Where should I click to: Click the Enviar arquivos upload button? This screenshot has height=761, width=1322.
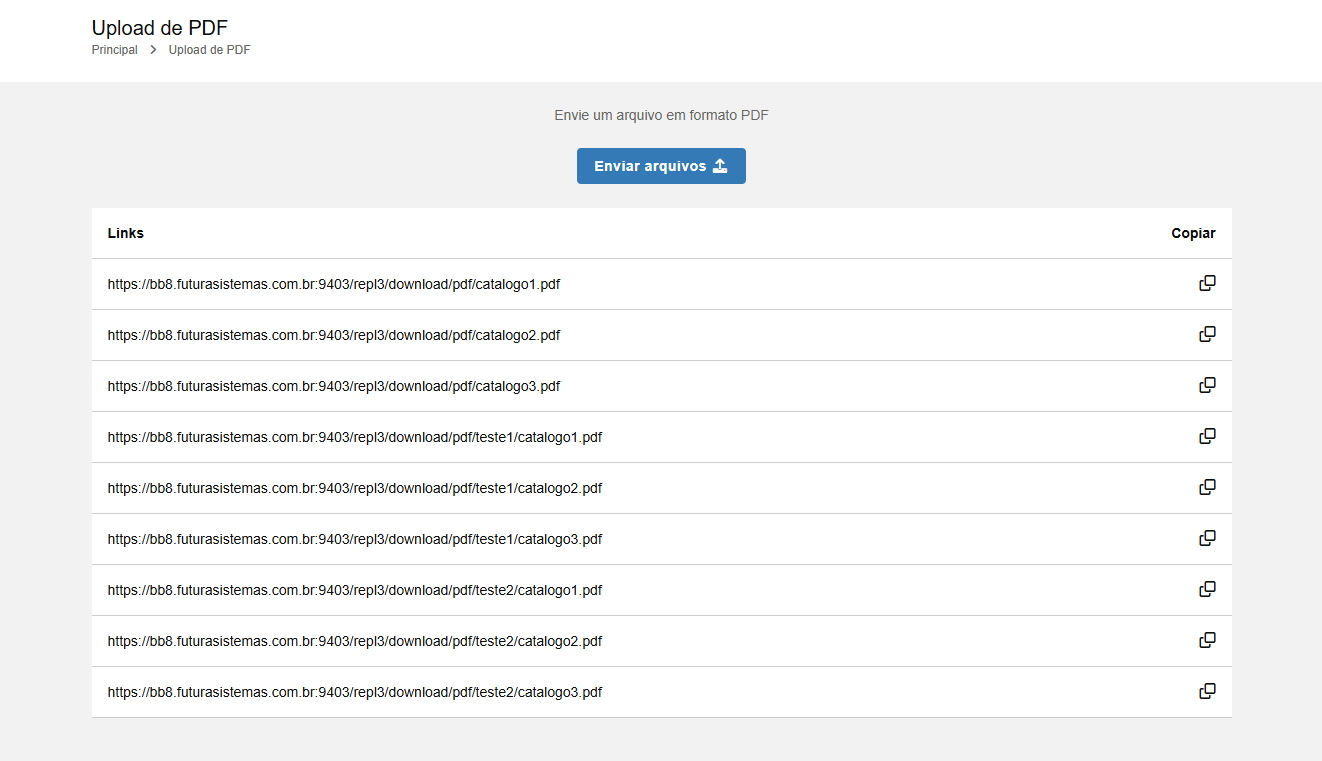click(661, 166)
